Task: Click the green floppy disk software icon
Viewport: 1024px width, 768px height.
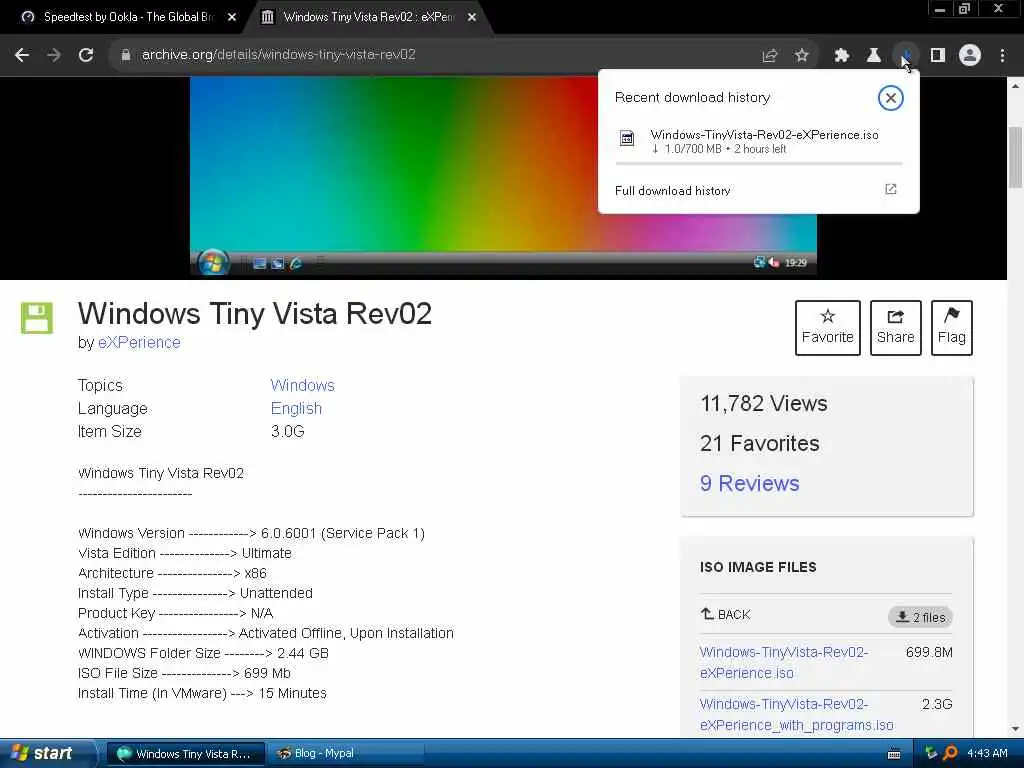Action: click(x=37, y=318)
